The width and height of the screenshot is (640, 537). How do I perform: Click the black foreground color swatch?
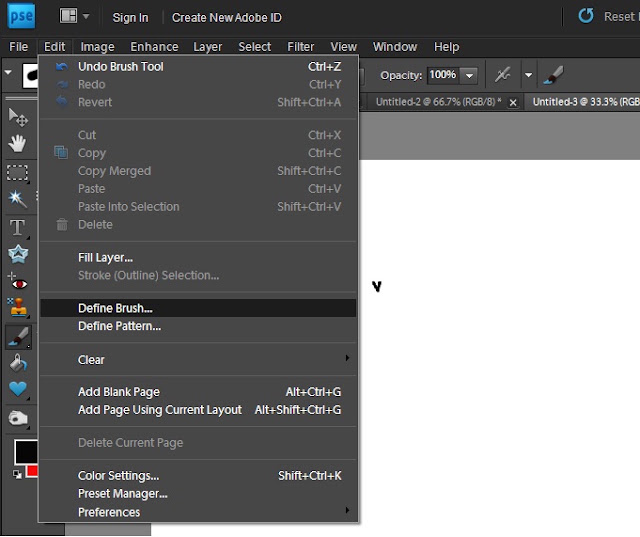[25, 452]
